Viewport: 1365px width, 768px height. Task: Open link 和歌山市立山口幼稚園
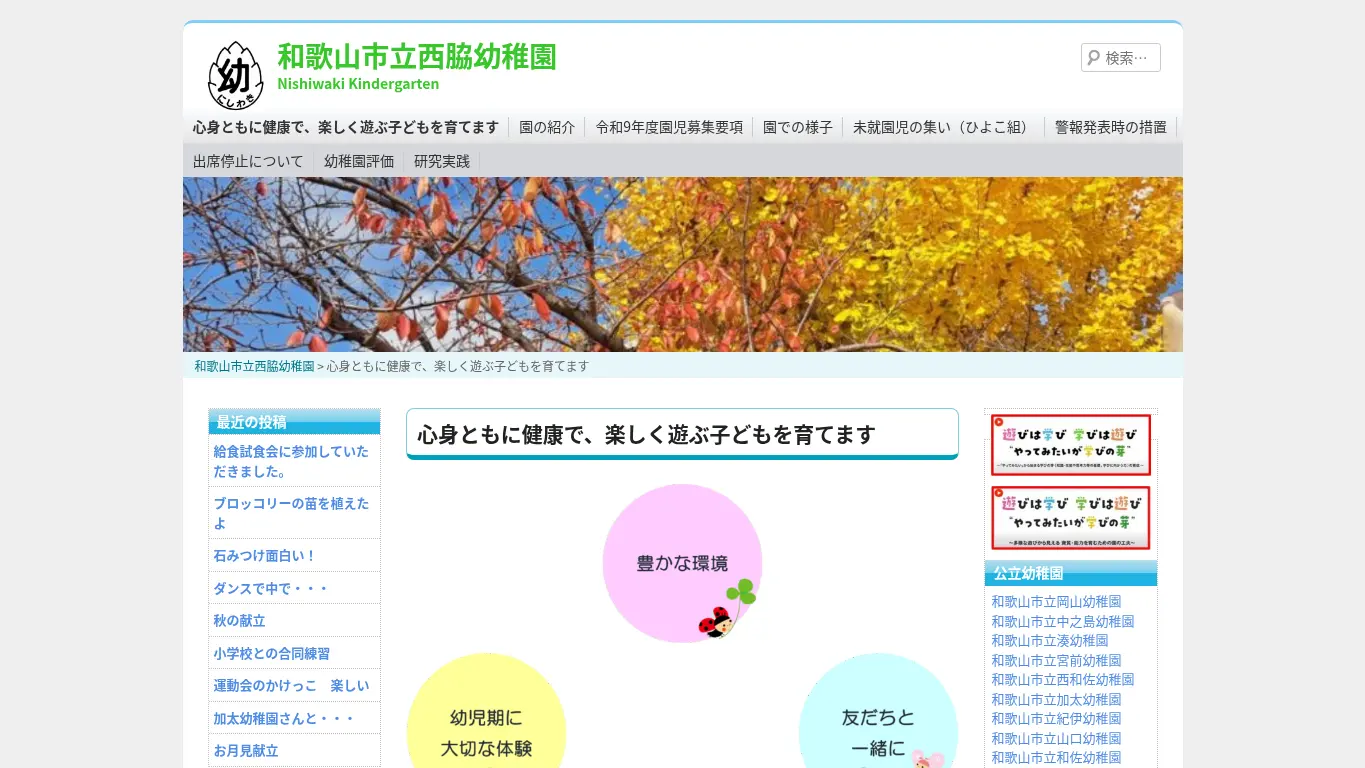point(1056,738)
